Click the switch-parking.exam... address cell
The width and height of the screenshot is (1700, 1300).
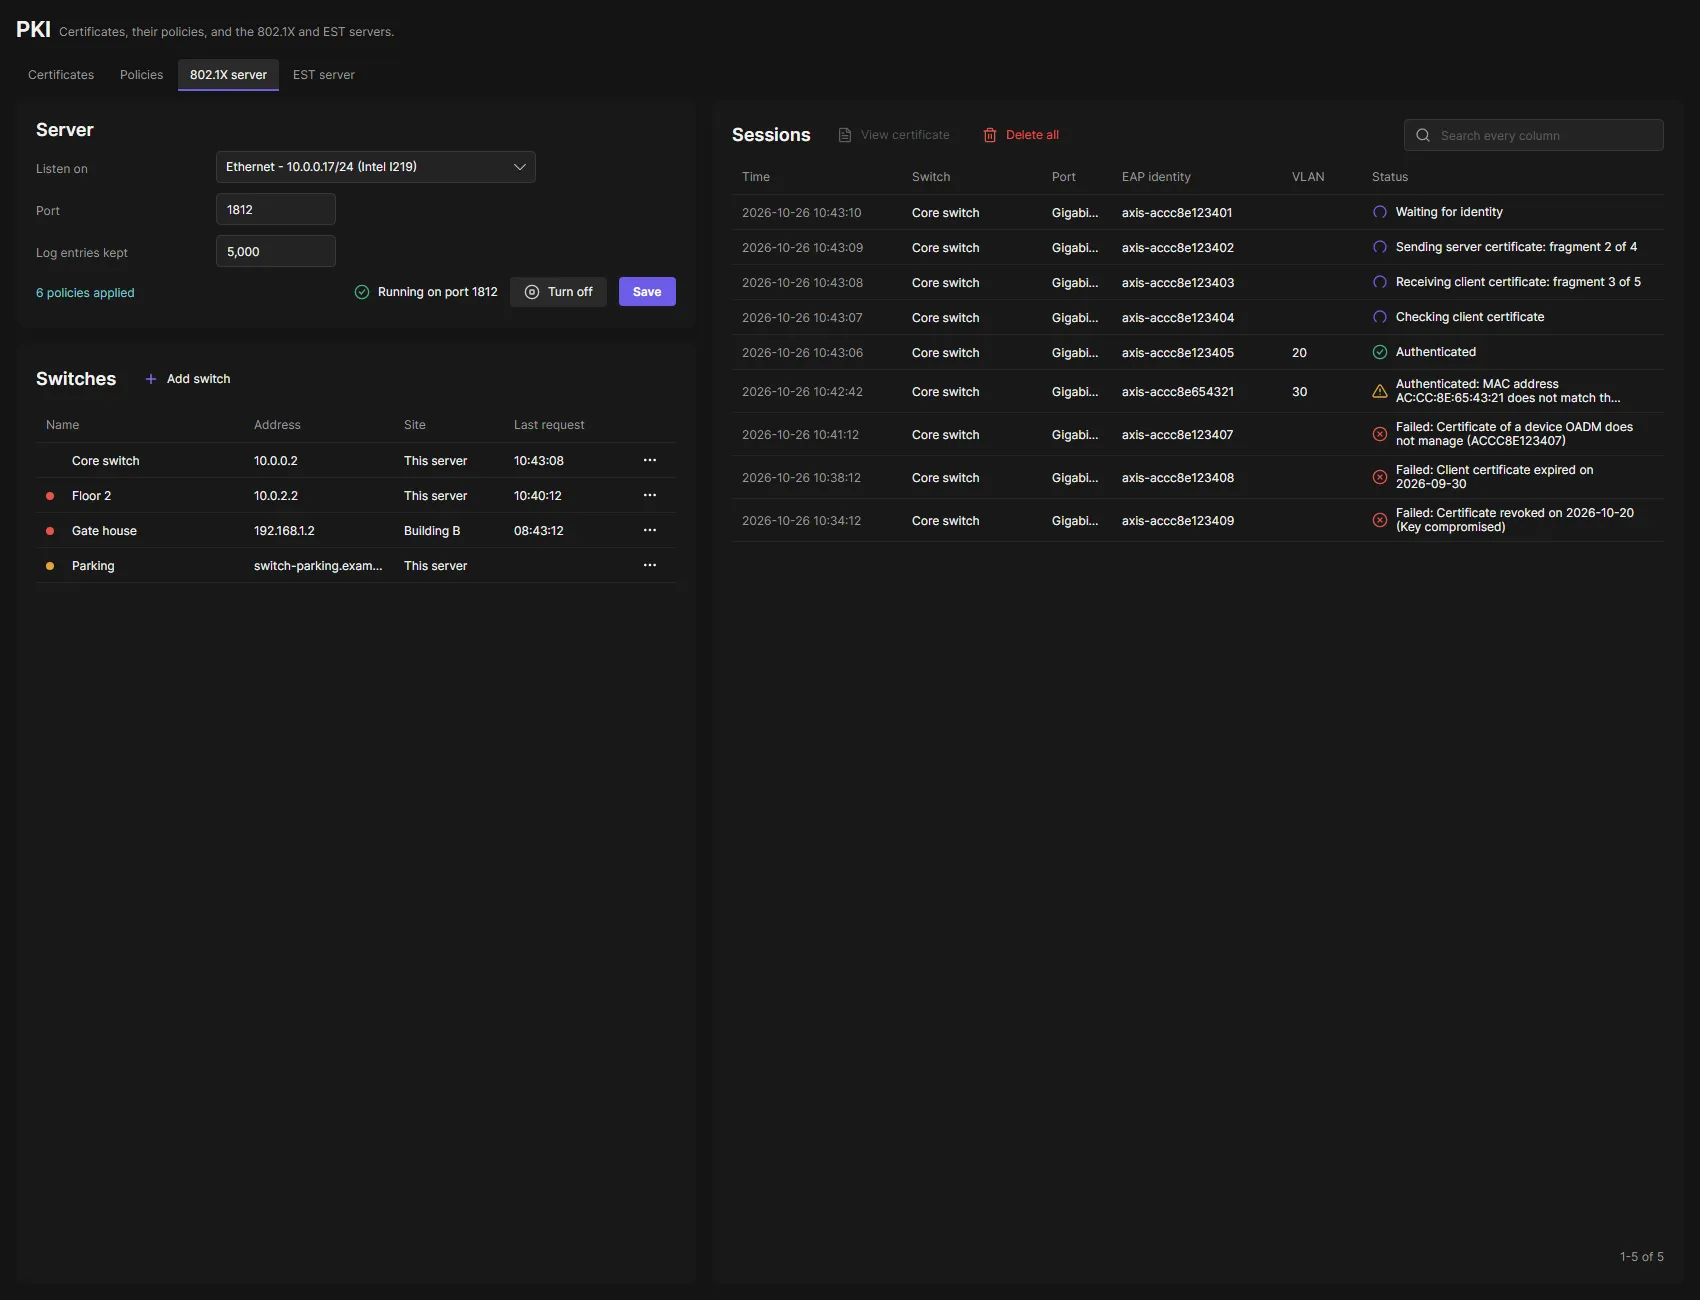(x=318, y=566)
